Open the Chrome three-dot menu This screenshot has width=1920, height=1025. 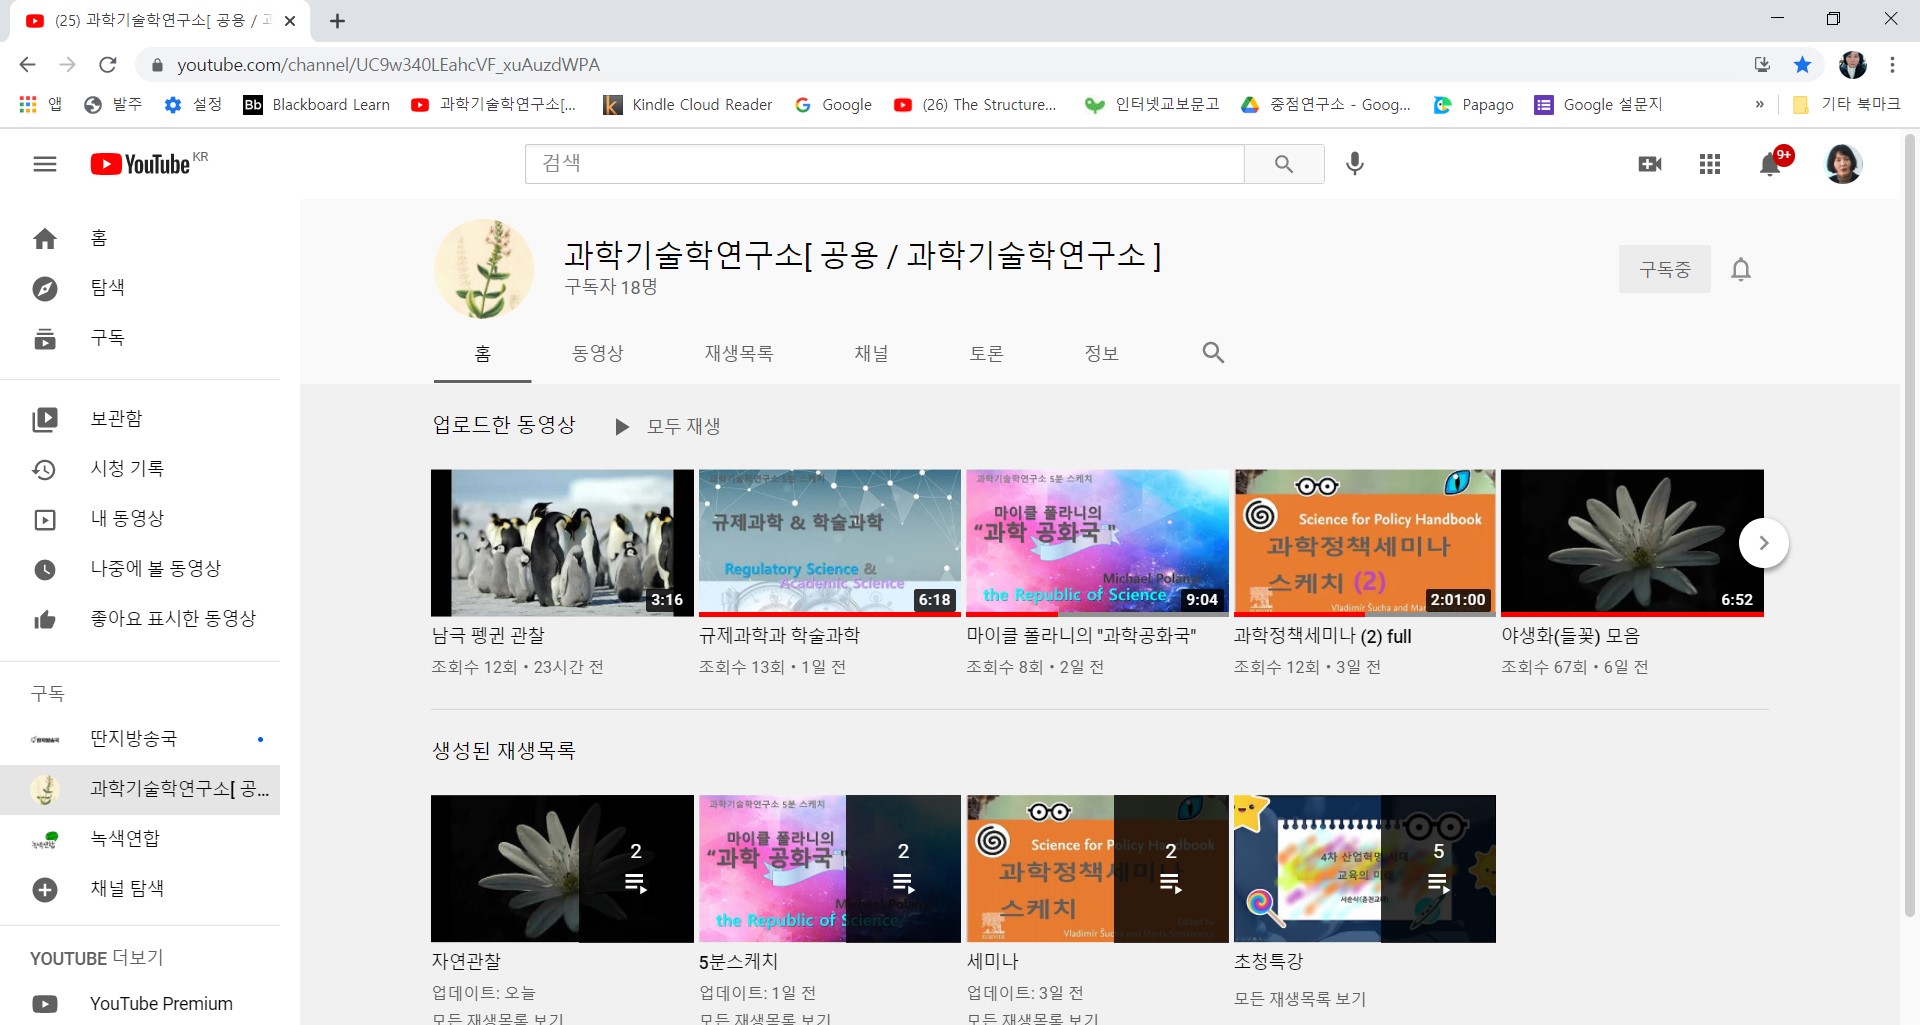pyautogui.click(x=1892, y=65)
